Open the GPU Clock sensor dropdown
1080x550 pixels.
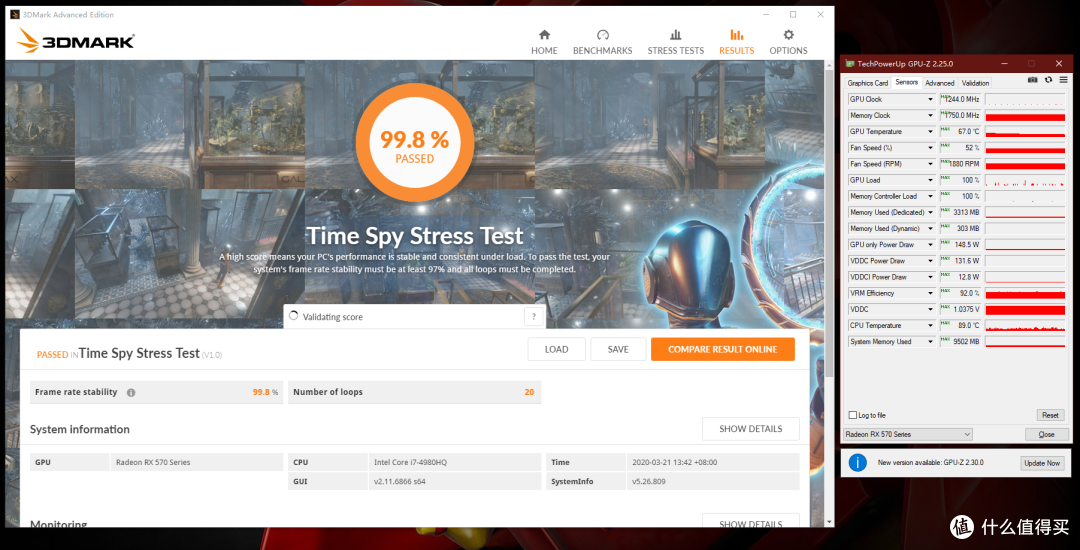[931, 99]
